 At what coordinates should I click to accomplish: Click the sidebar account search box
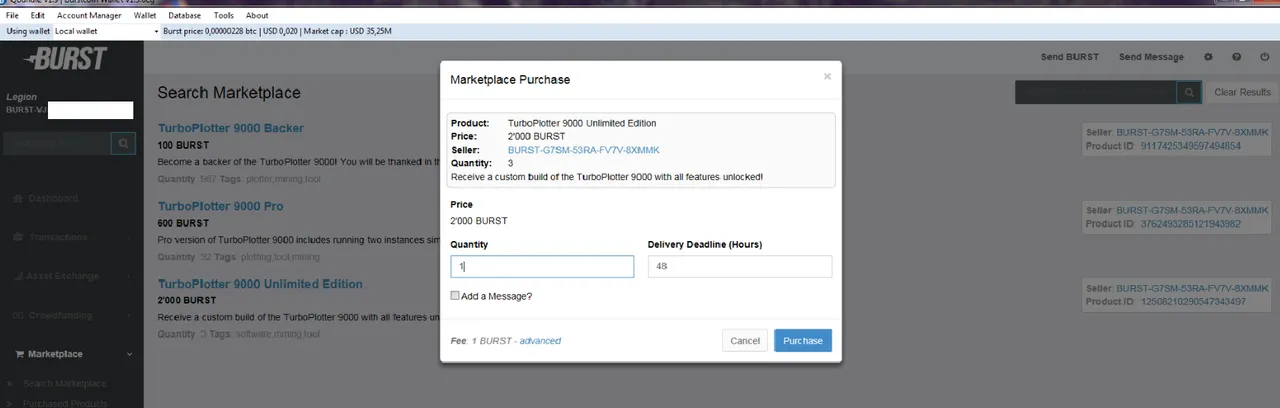56,144
